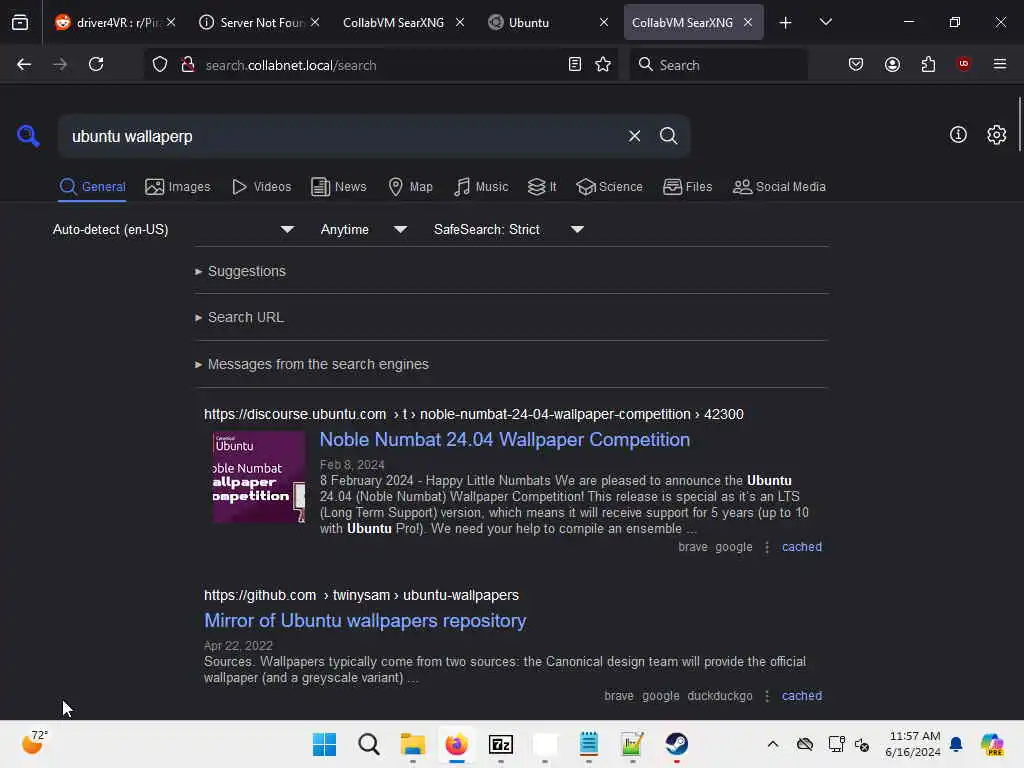
Task: Open the uBlock Origin extension icon
Action: click(963, 64)
